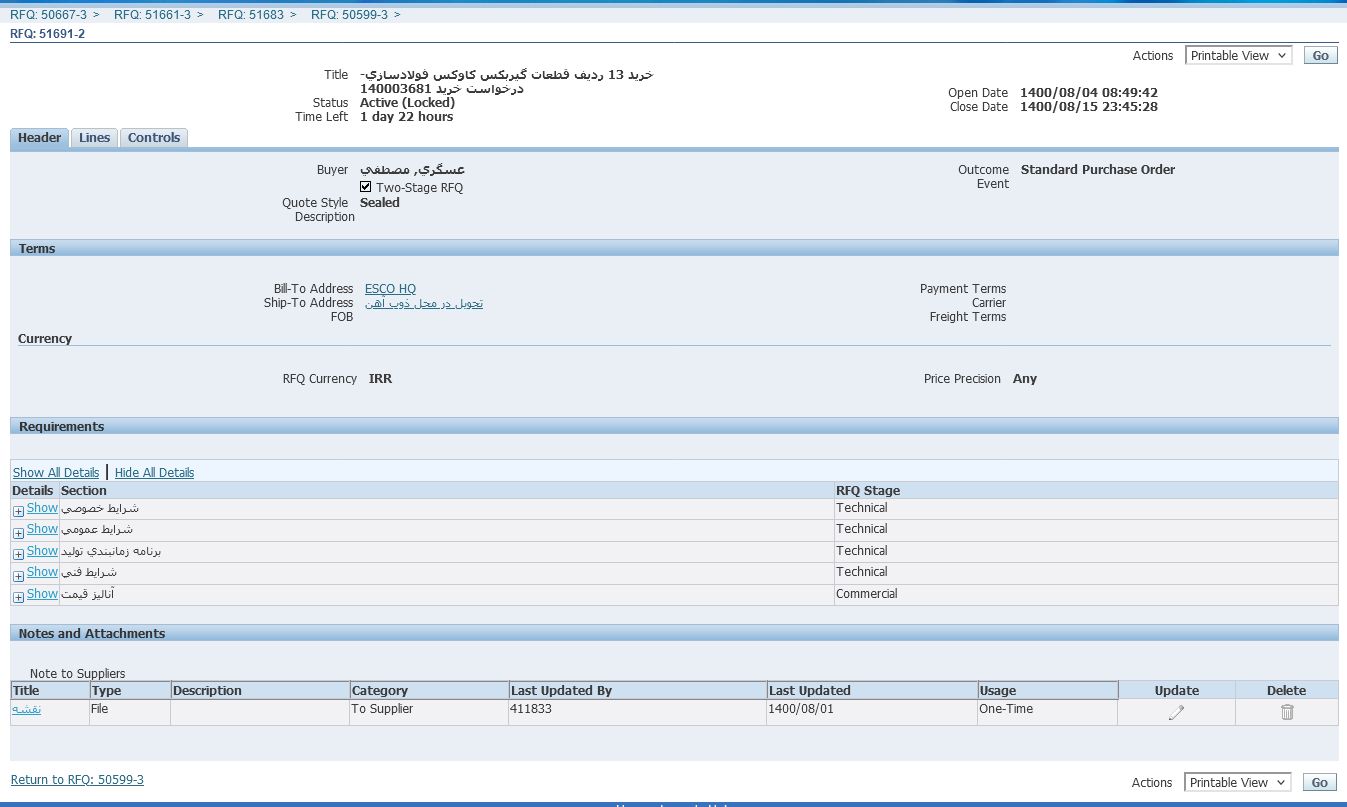This screenshot has height=807, width=1347.
Task: Click the IRR currency value
Action: click(380, 379)
